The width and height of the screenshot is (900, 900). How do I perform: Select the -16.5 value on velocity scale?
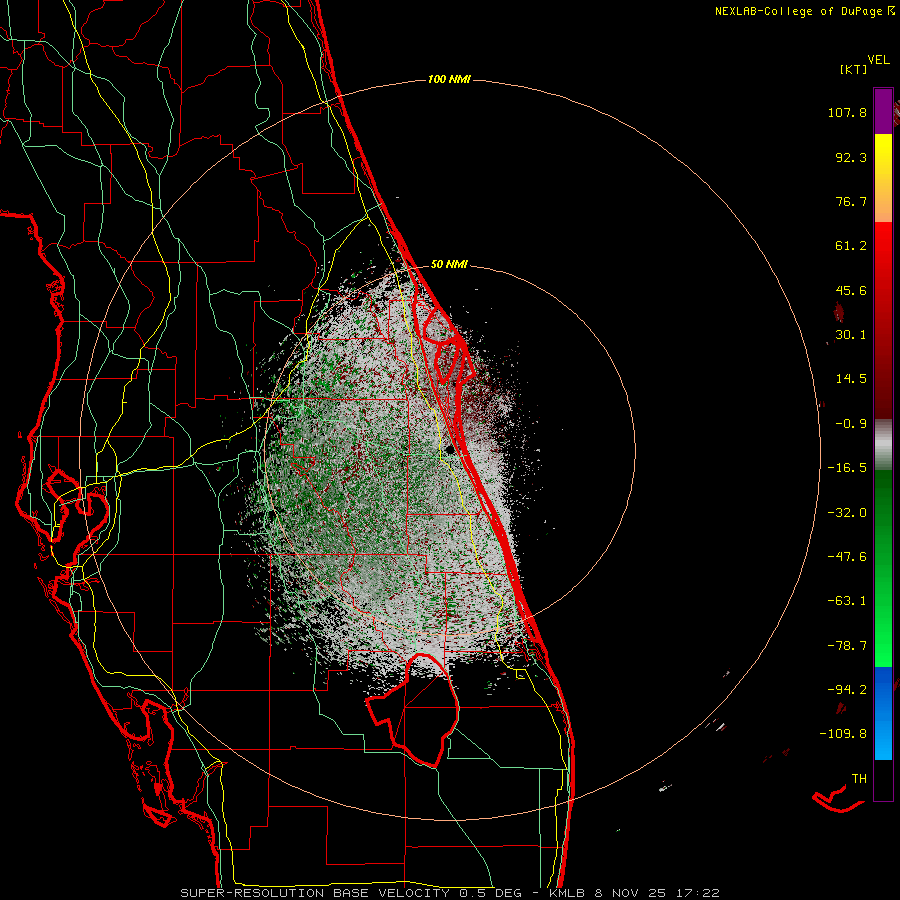click(847, 468)
